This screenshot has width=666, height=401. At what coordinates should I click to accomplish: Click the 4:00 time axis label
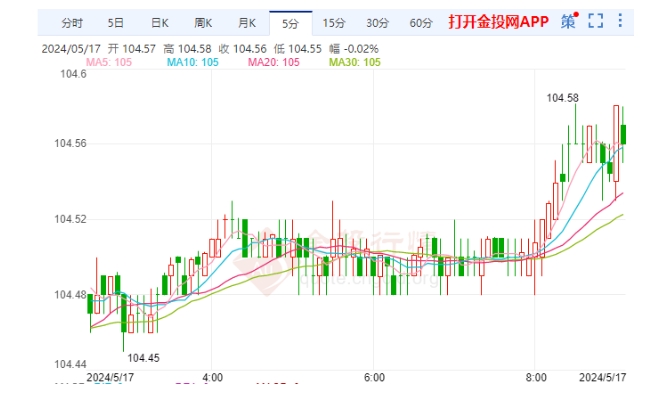pyautogui.click(x=212, y=378)
